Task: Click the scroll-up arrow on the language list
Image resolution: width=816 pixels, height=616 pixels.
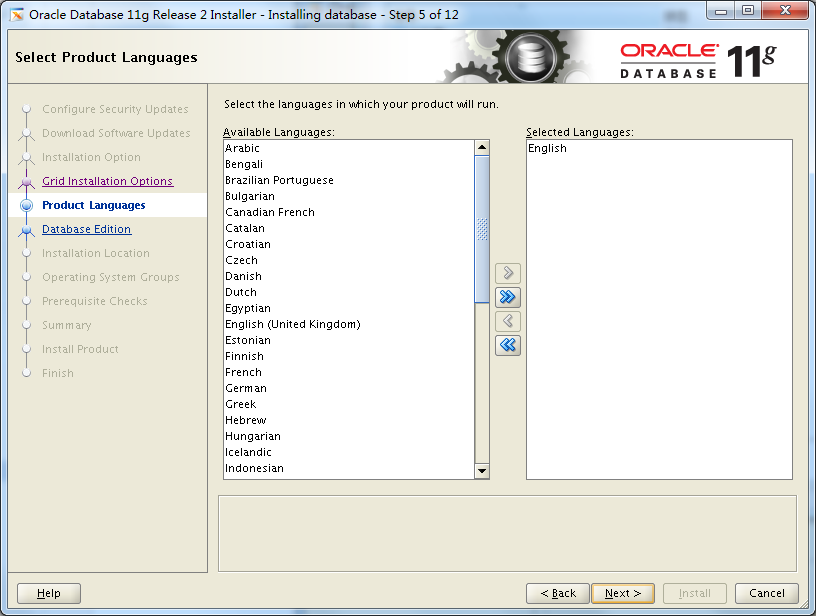Action: [481, 146]
